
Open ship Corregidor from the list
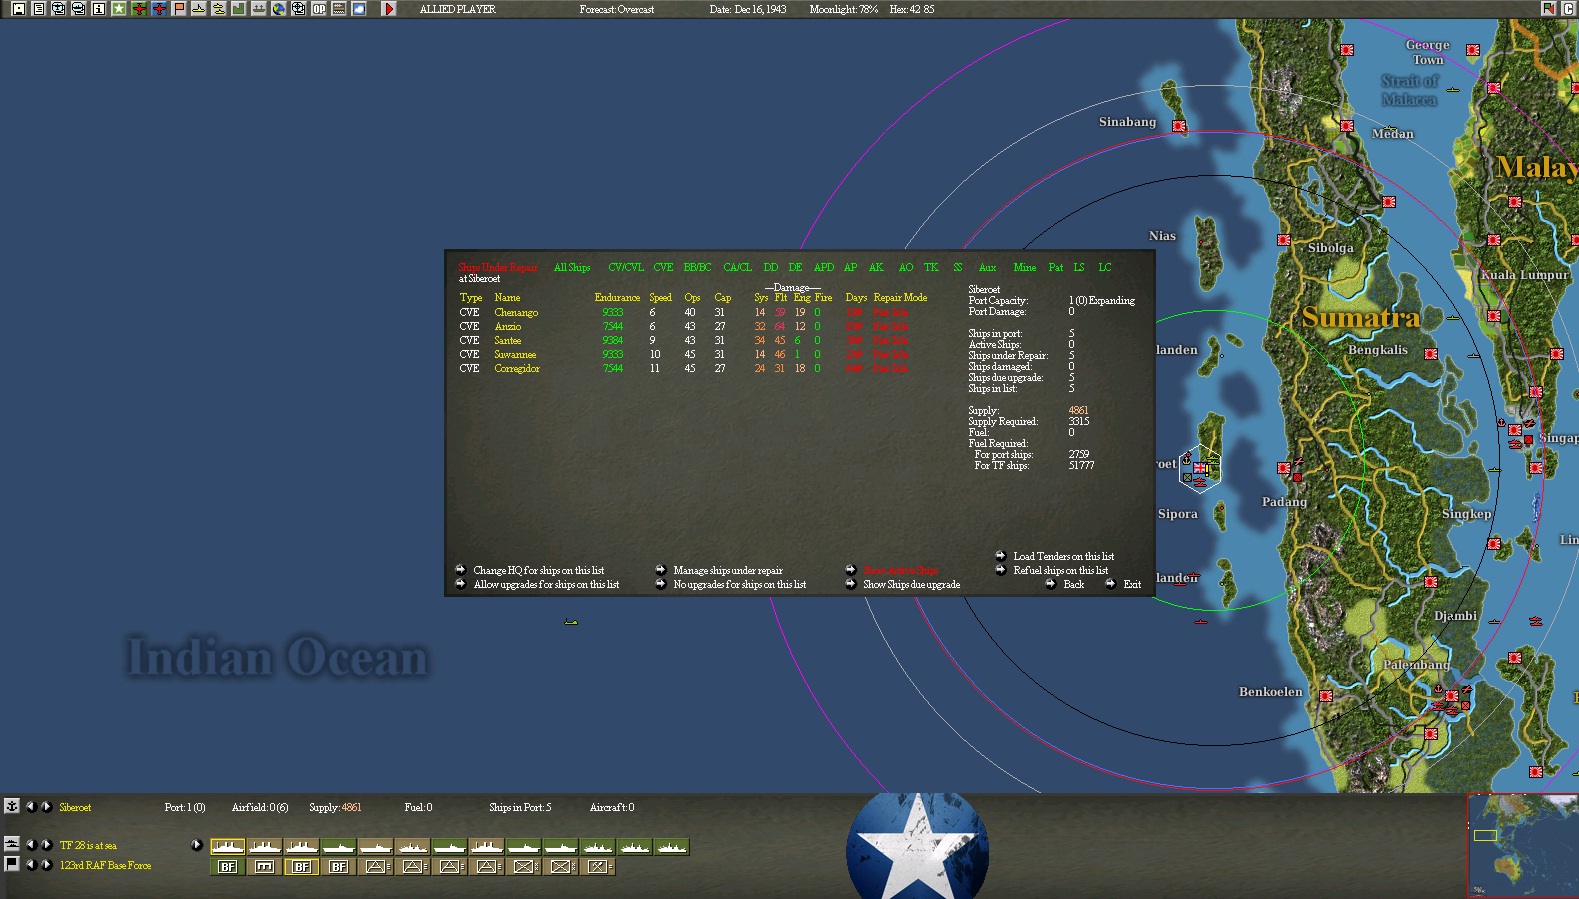517,368
